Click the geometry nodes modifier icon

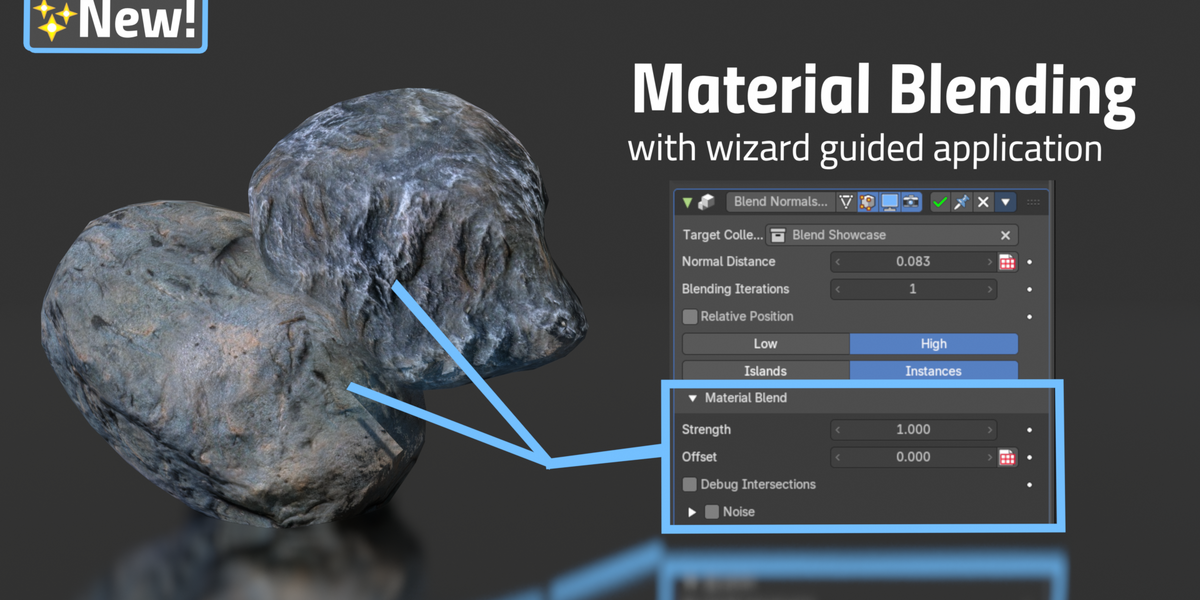[706, 202]
